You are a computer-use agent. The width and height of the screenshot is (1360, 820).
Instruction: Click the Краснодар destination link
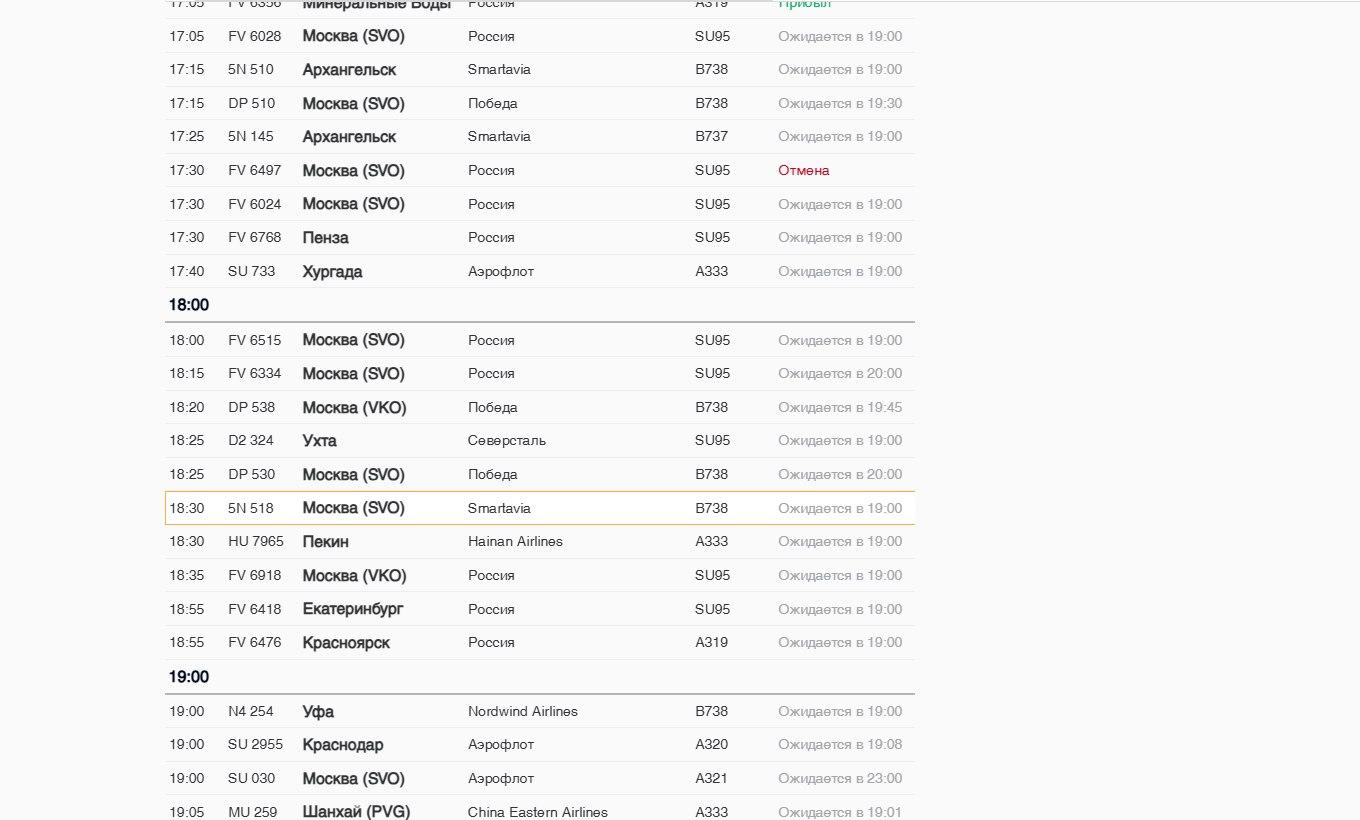click(343, 745)
